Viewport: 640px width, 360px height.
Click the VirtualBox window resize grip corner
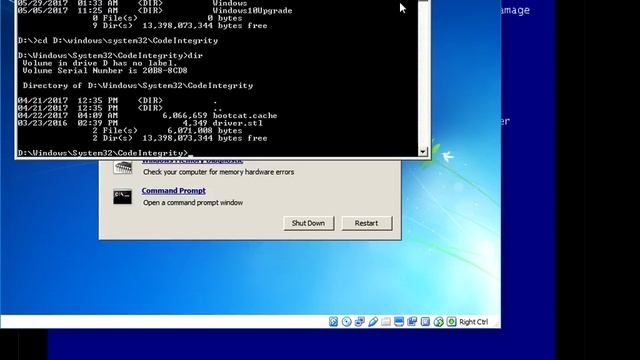(497, 323)
